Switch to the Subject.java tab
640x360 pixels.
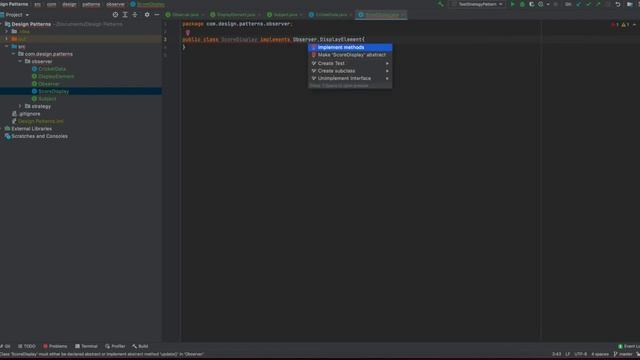285,15
